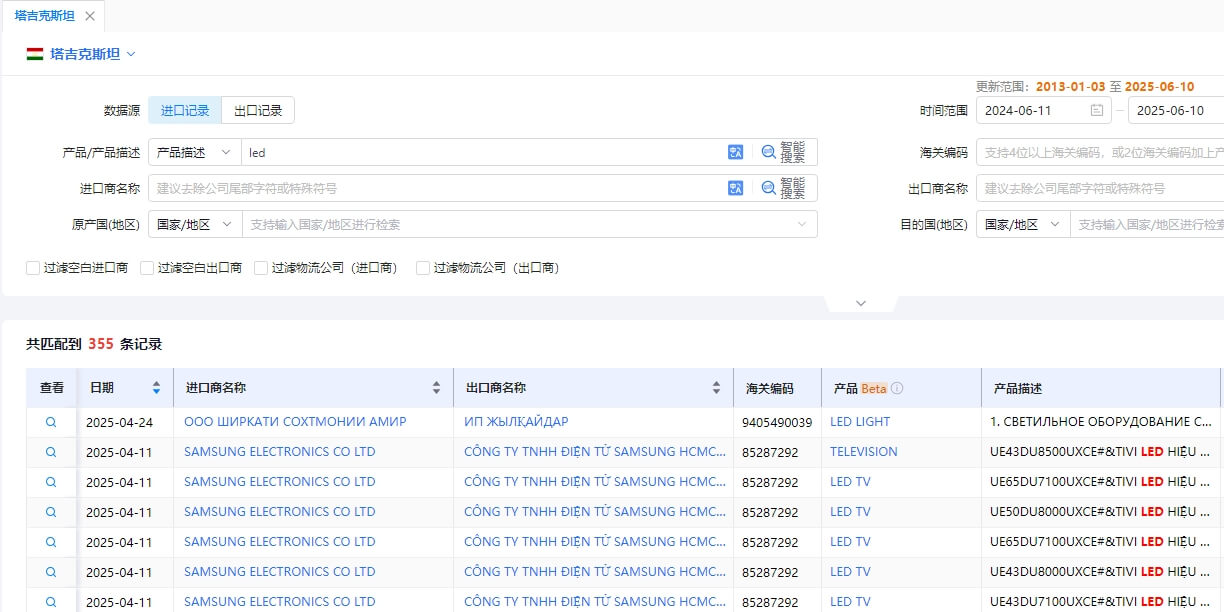Viewport: 1224px width, 612px height.
Task: Click the product search field containing led
Action: pyautogui.click(x=483, y=152)
